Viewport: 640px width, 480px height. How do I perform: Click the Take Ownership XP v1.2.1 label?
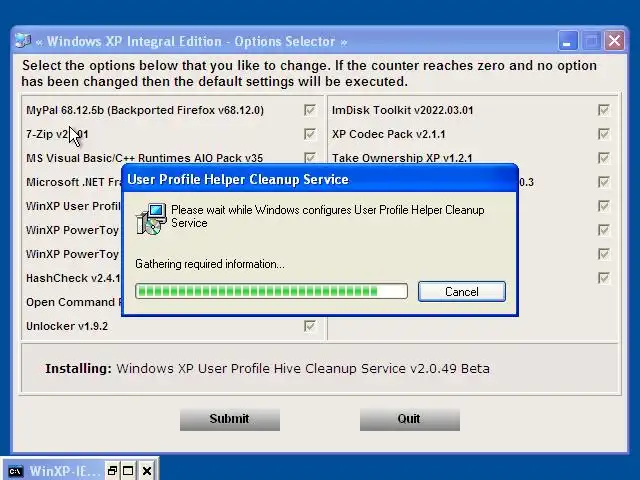point(402,158)
